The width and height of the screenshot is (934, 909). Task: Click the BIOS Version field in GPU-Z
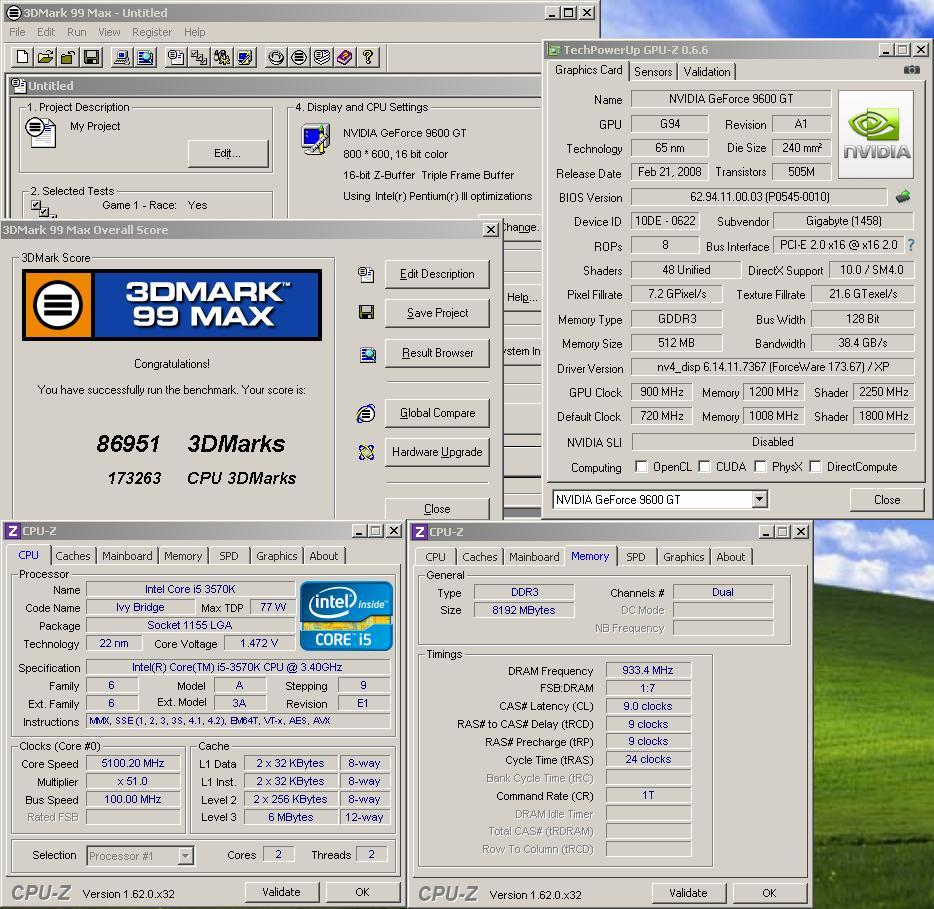[759, 197]
